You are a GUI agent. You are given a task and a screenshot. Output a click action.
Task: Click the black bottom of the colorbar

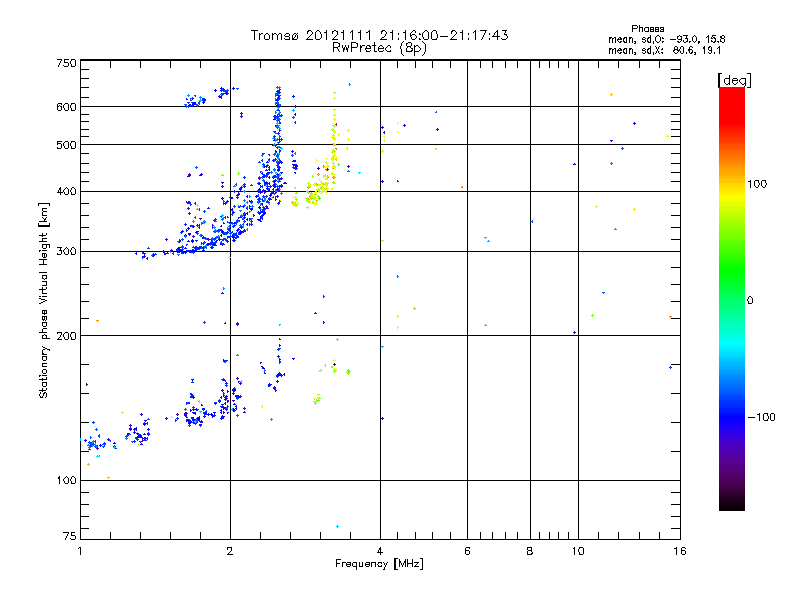[x=732, y=503]
